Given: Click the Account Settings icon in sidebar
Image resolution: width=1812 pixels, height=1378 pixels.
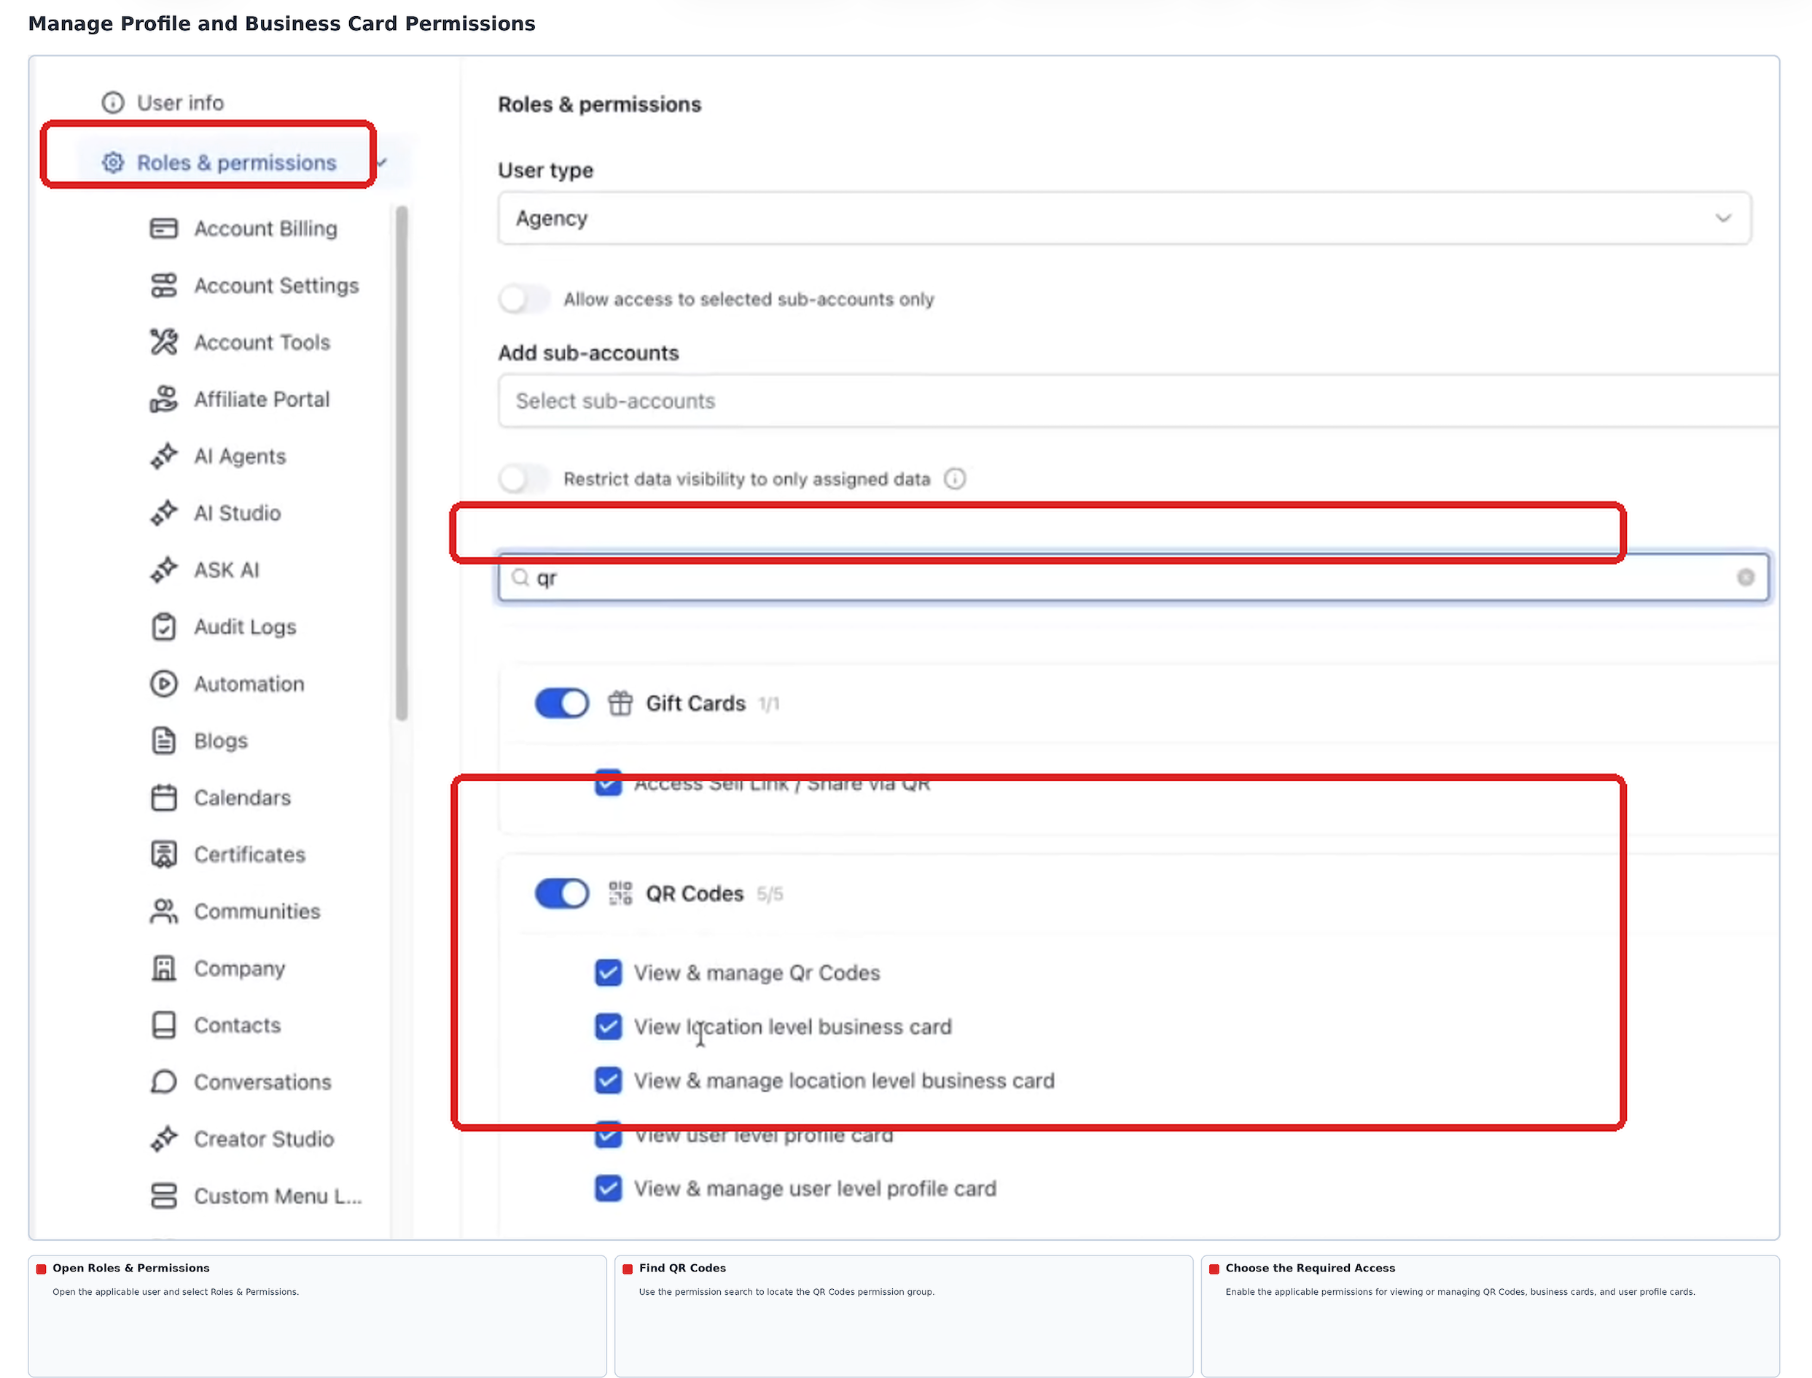Looking at the screenshot, I should (164, 286).
